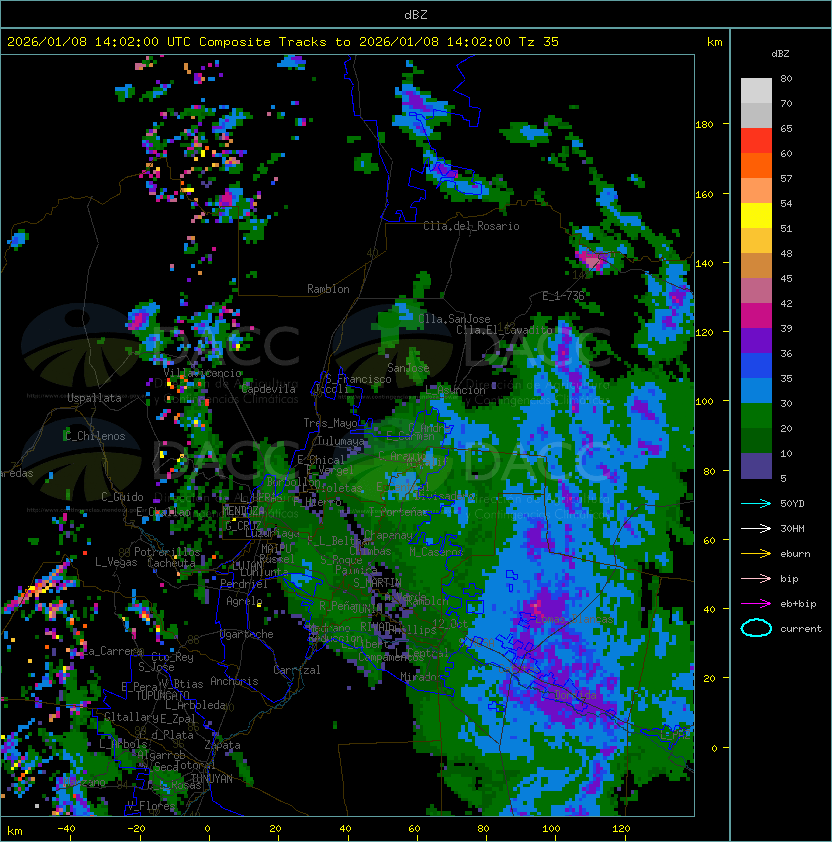Click the 'current' legend label
Image resolution: width=832 pixels, height=842 pixels.
tap(801, 629)
